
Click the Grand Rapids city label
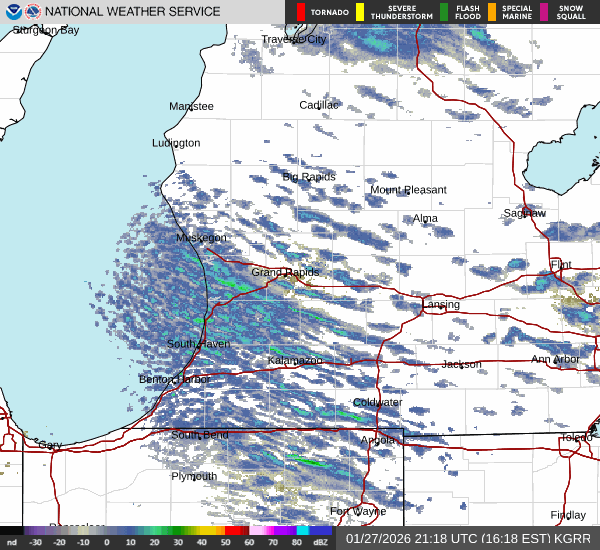click(x=285, y=272)
